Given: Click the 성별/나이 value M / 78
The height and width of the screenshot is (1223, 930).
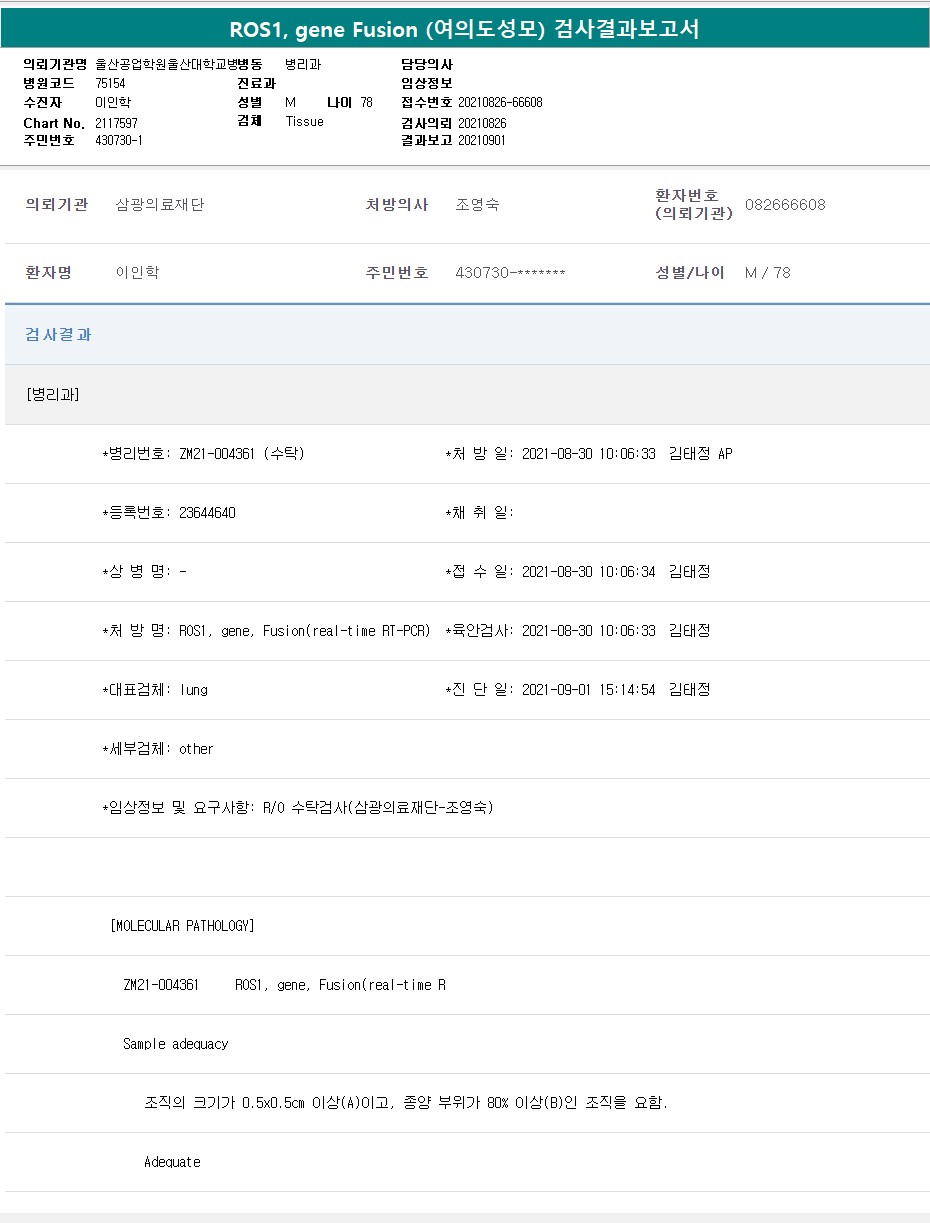Looking at the screenshot, I should coord(767,273).
